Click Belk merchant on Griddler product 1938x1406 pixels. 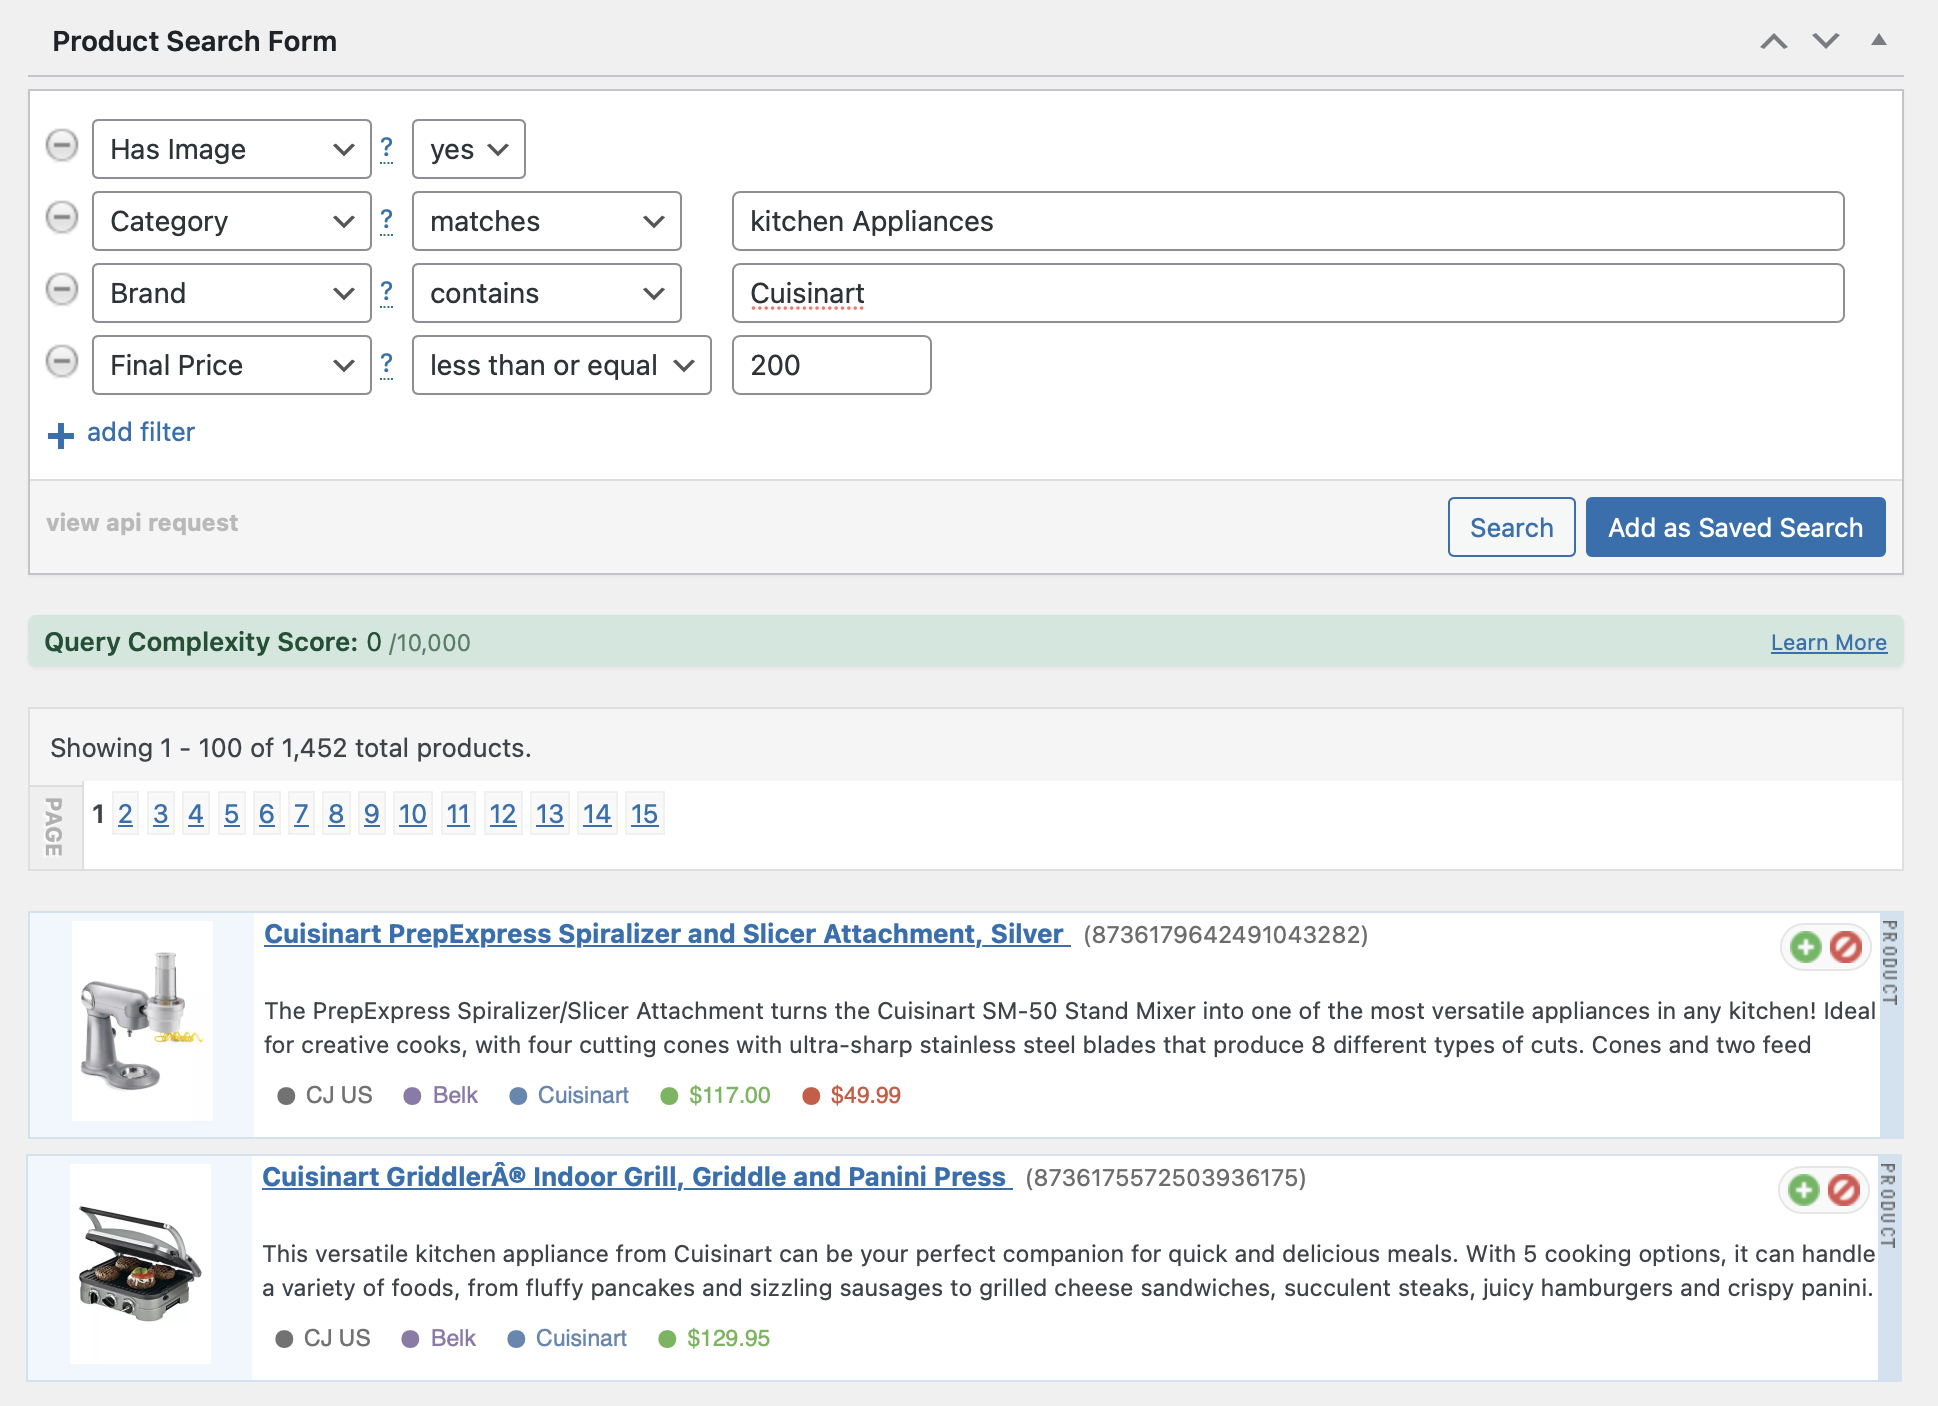point(453,1338)
